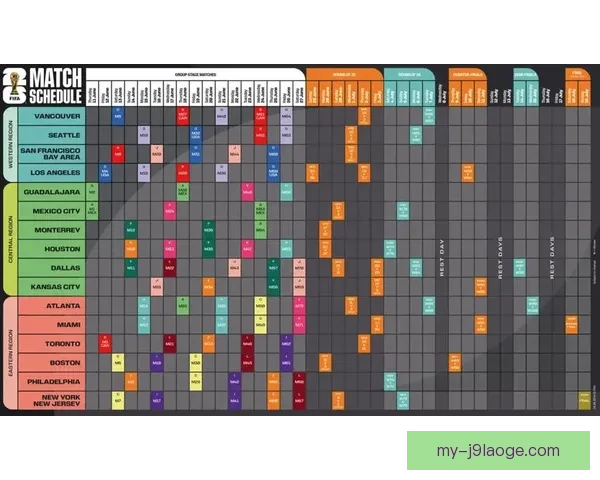Click Seattle's blue USA match cell

[196, 135]
